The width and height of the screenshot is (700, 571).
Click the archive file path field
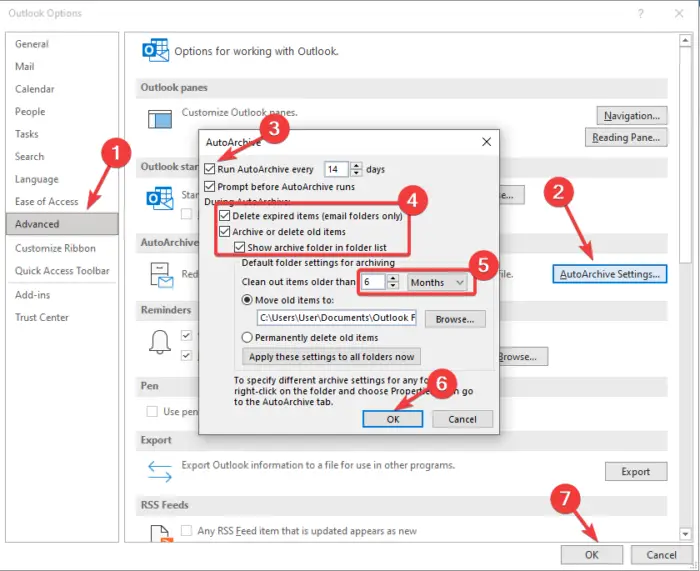click(x=337, y=318)
